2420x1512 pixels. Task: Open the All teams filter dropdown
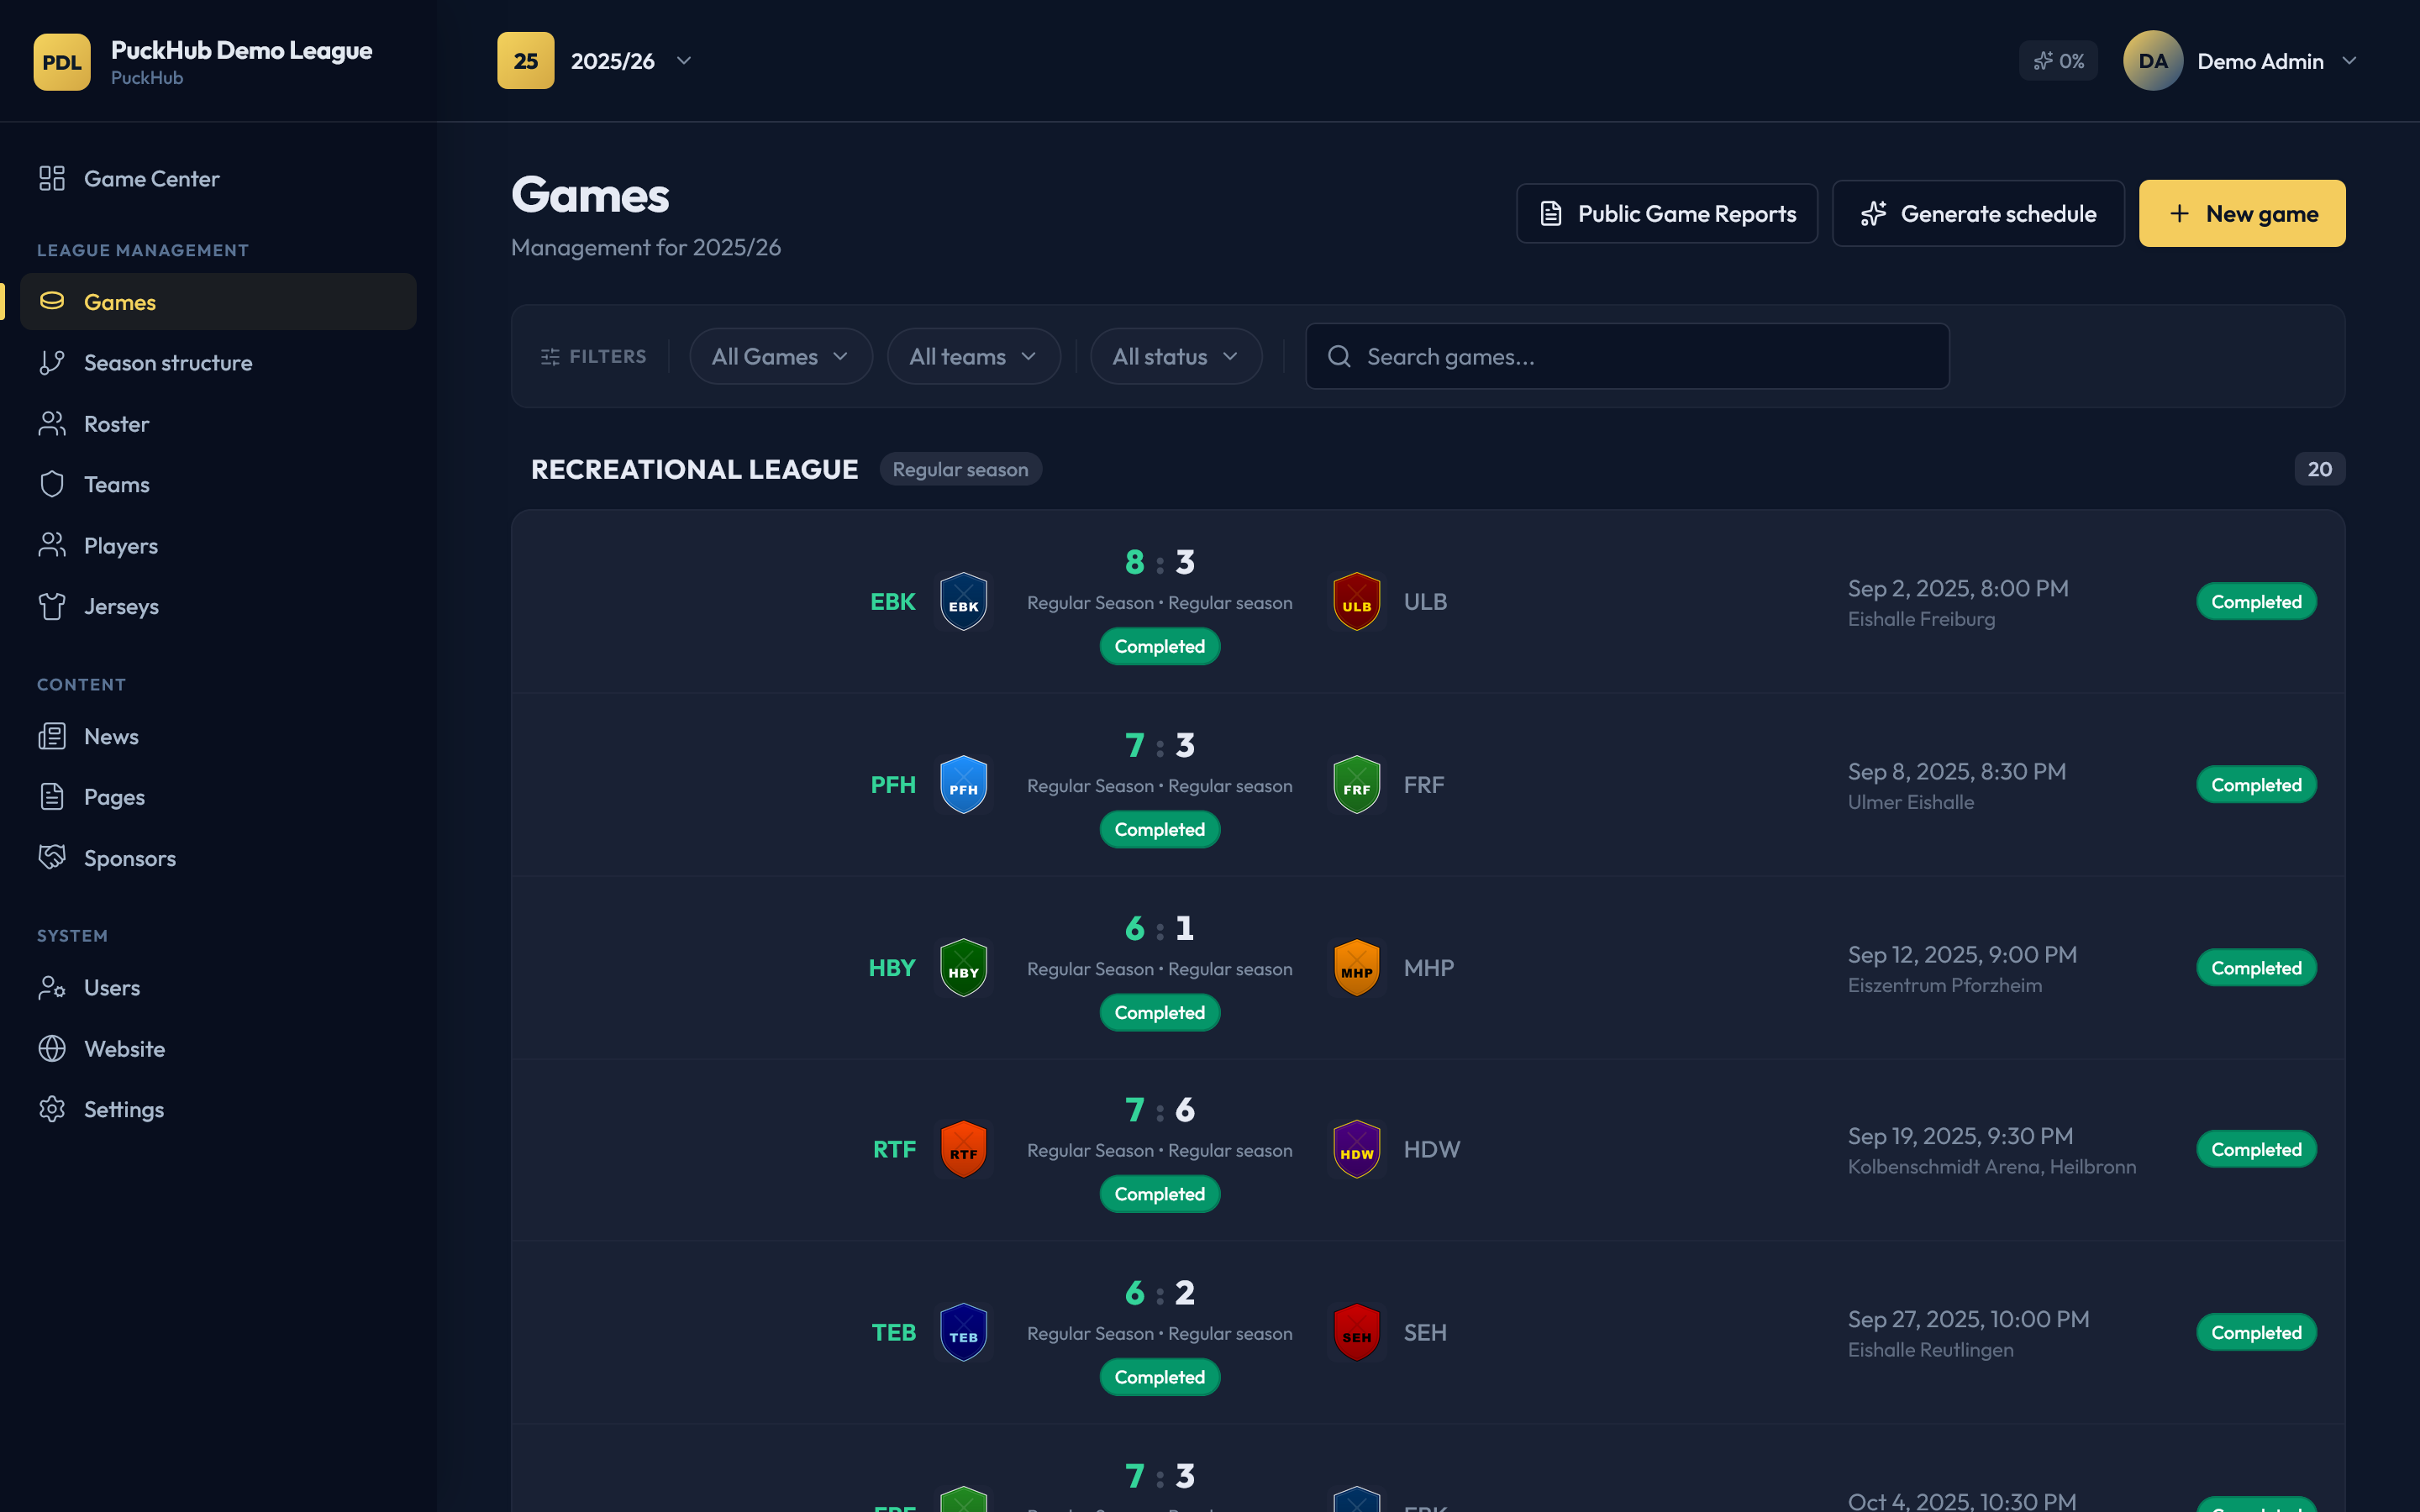pyautogui.click(x=974, y=356)
